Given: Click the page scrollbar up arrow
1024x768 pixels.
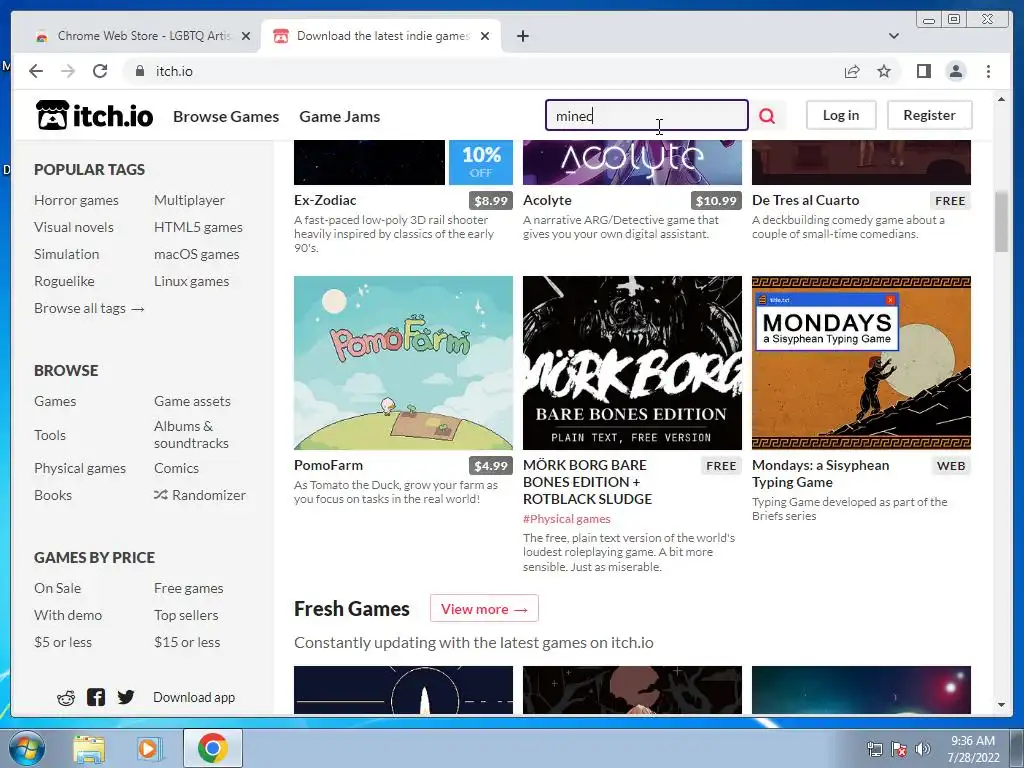Looking at the screenshot, I should click(x=1002, y=99).
